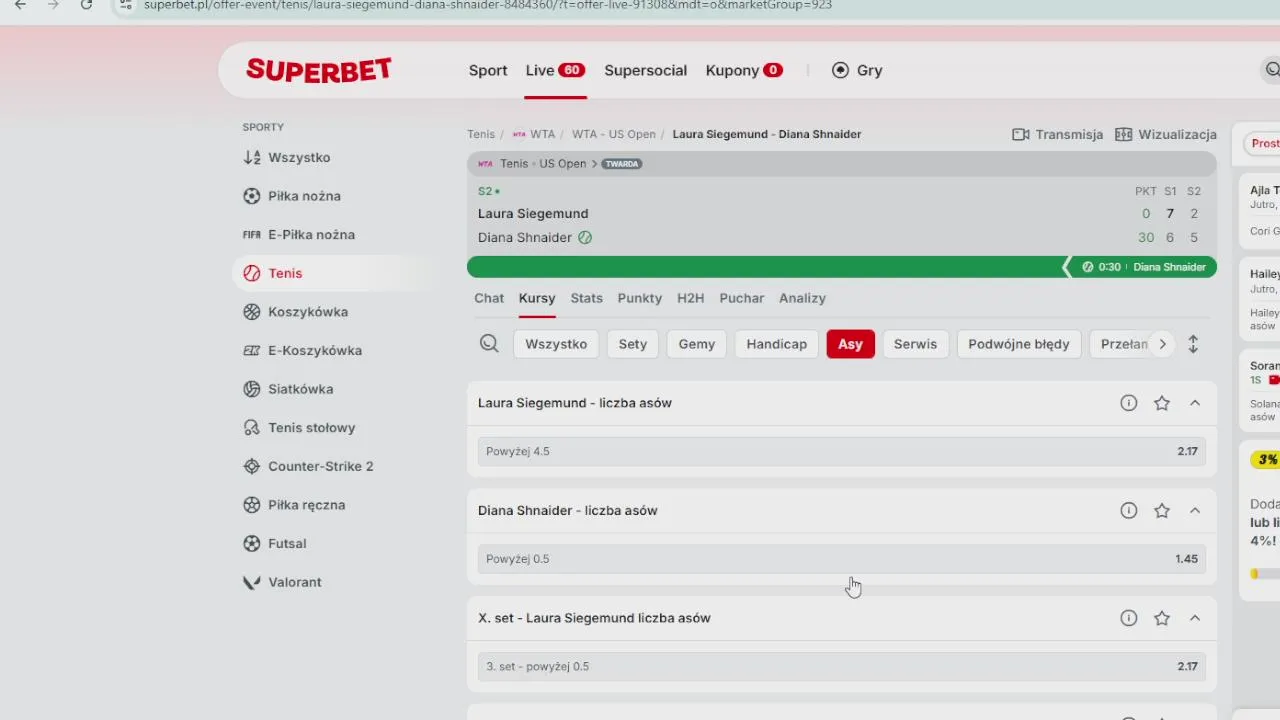Click the Koszykówka basketball icon
This screenshot has width=1280, height=720.
click(x=252, y=312)
